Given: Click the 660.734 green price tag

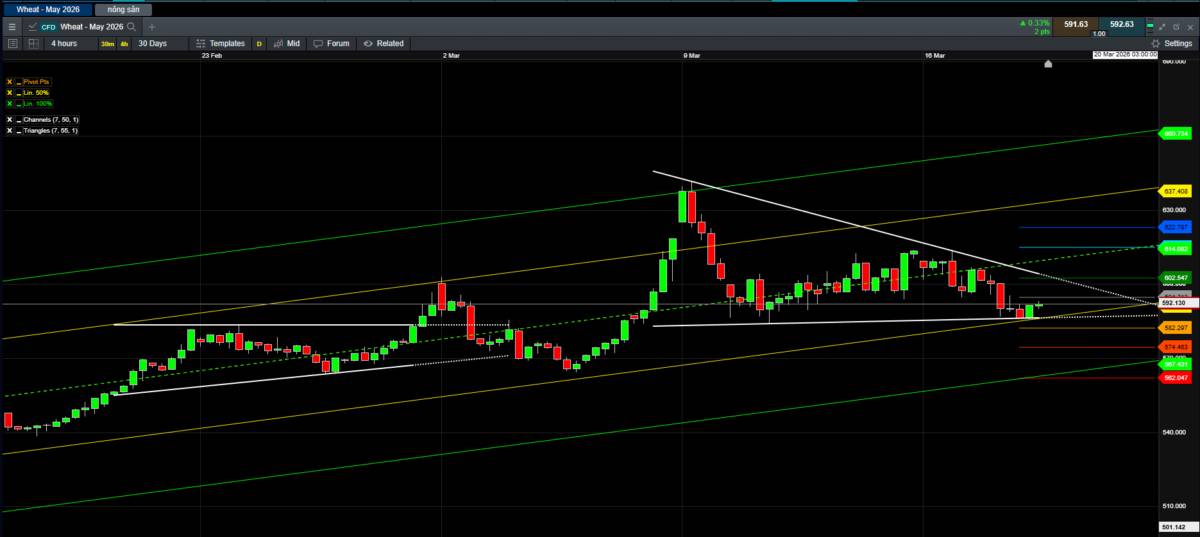Looking at the screenshot, I should click(1175, 133).
